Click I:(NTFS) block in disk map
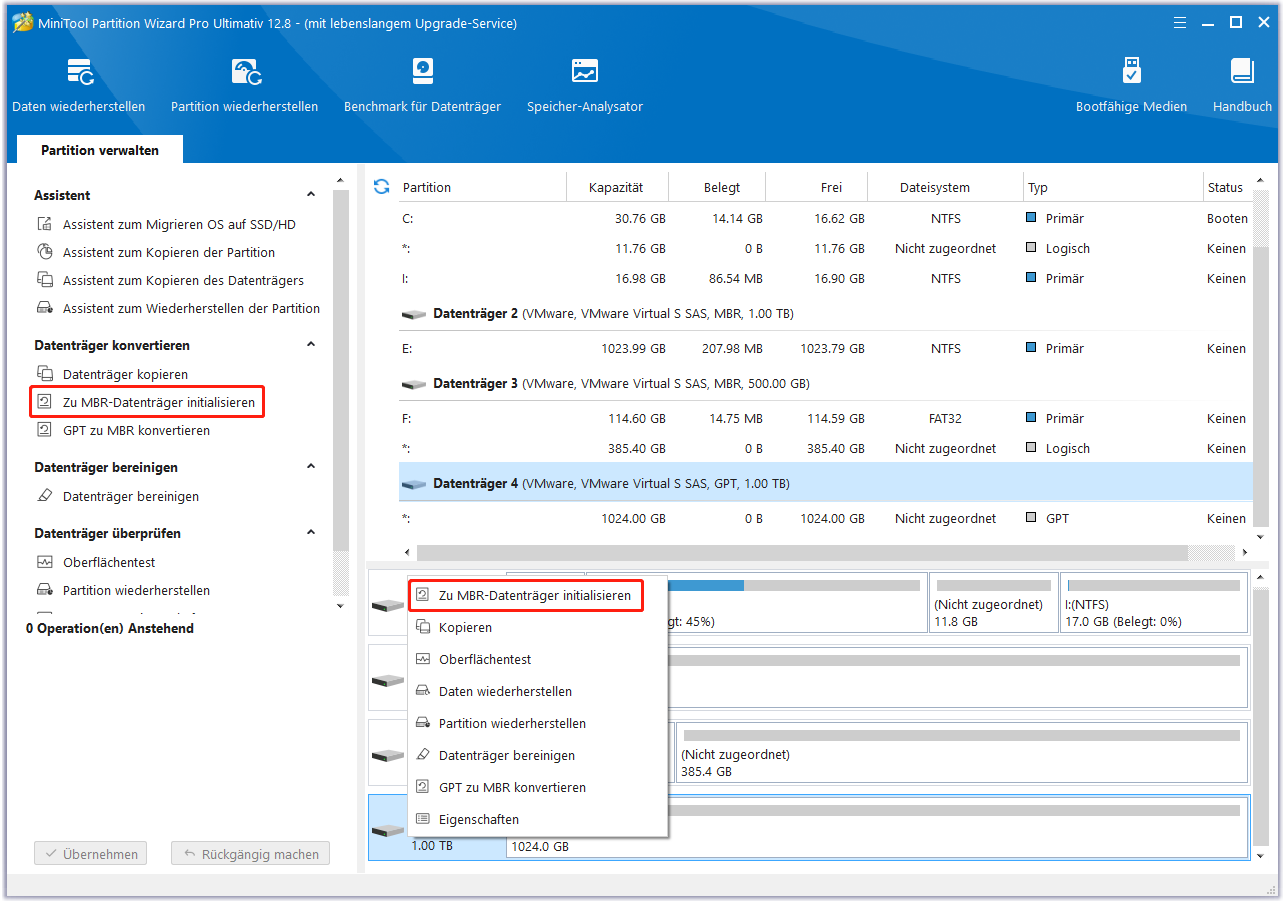The image size is (1284, 903). point(1154,603)
